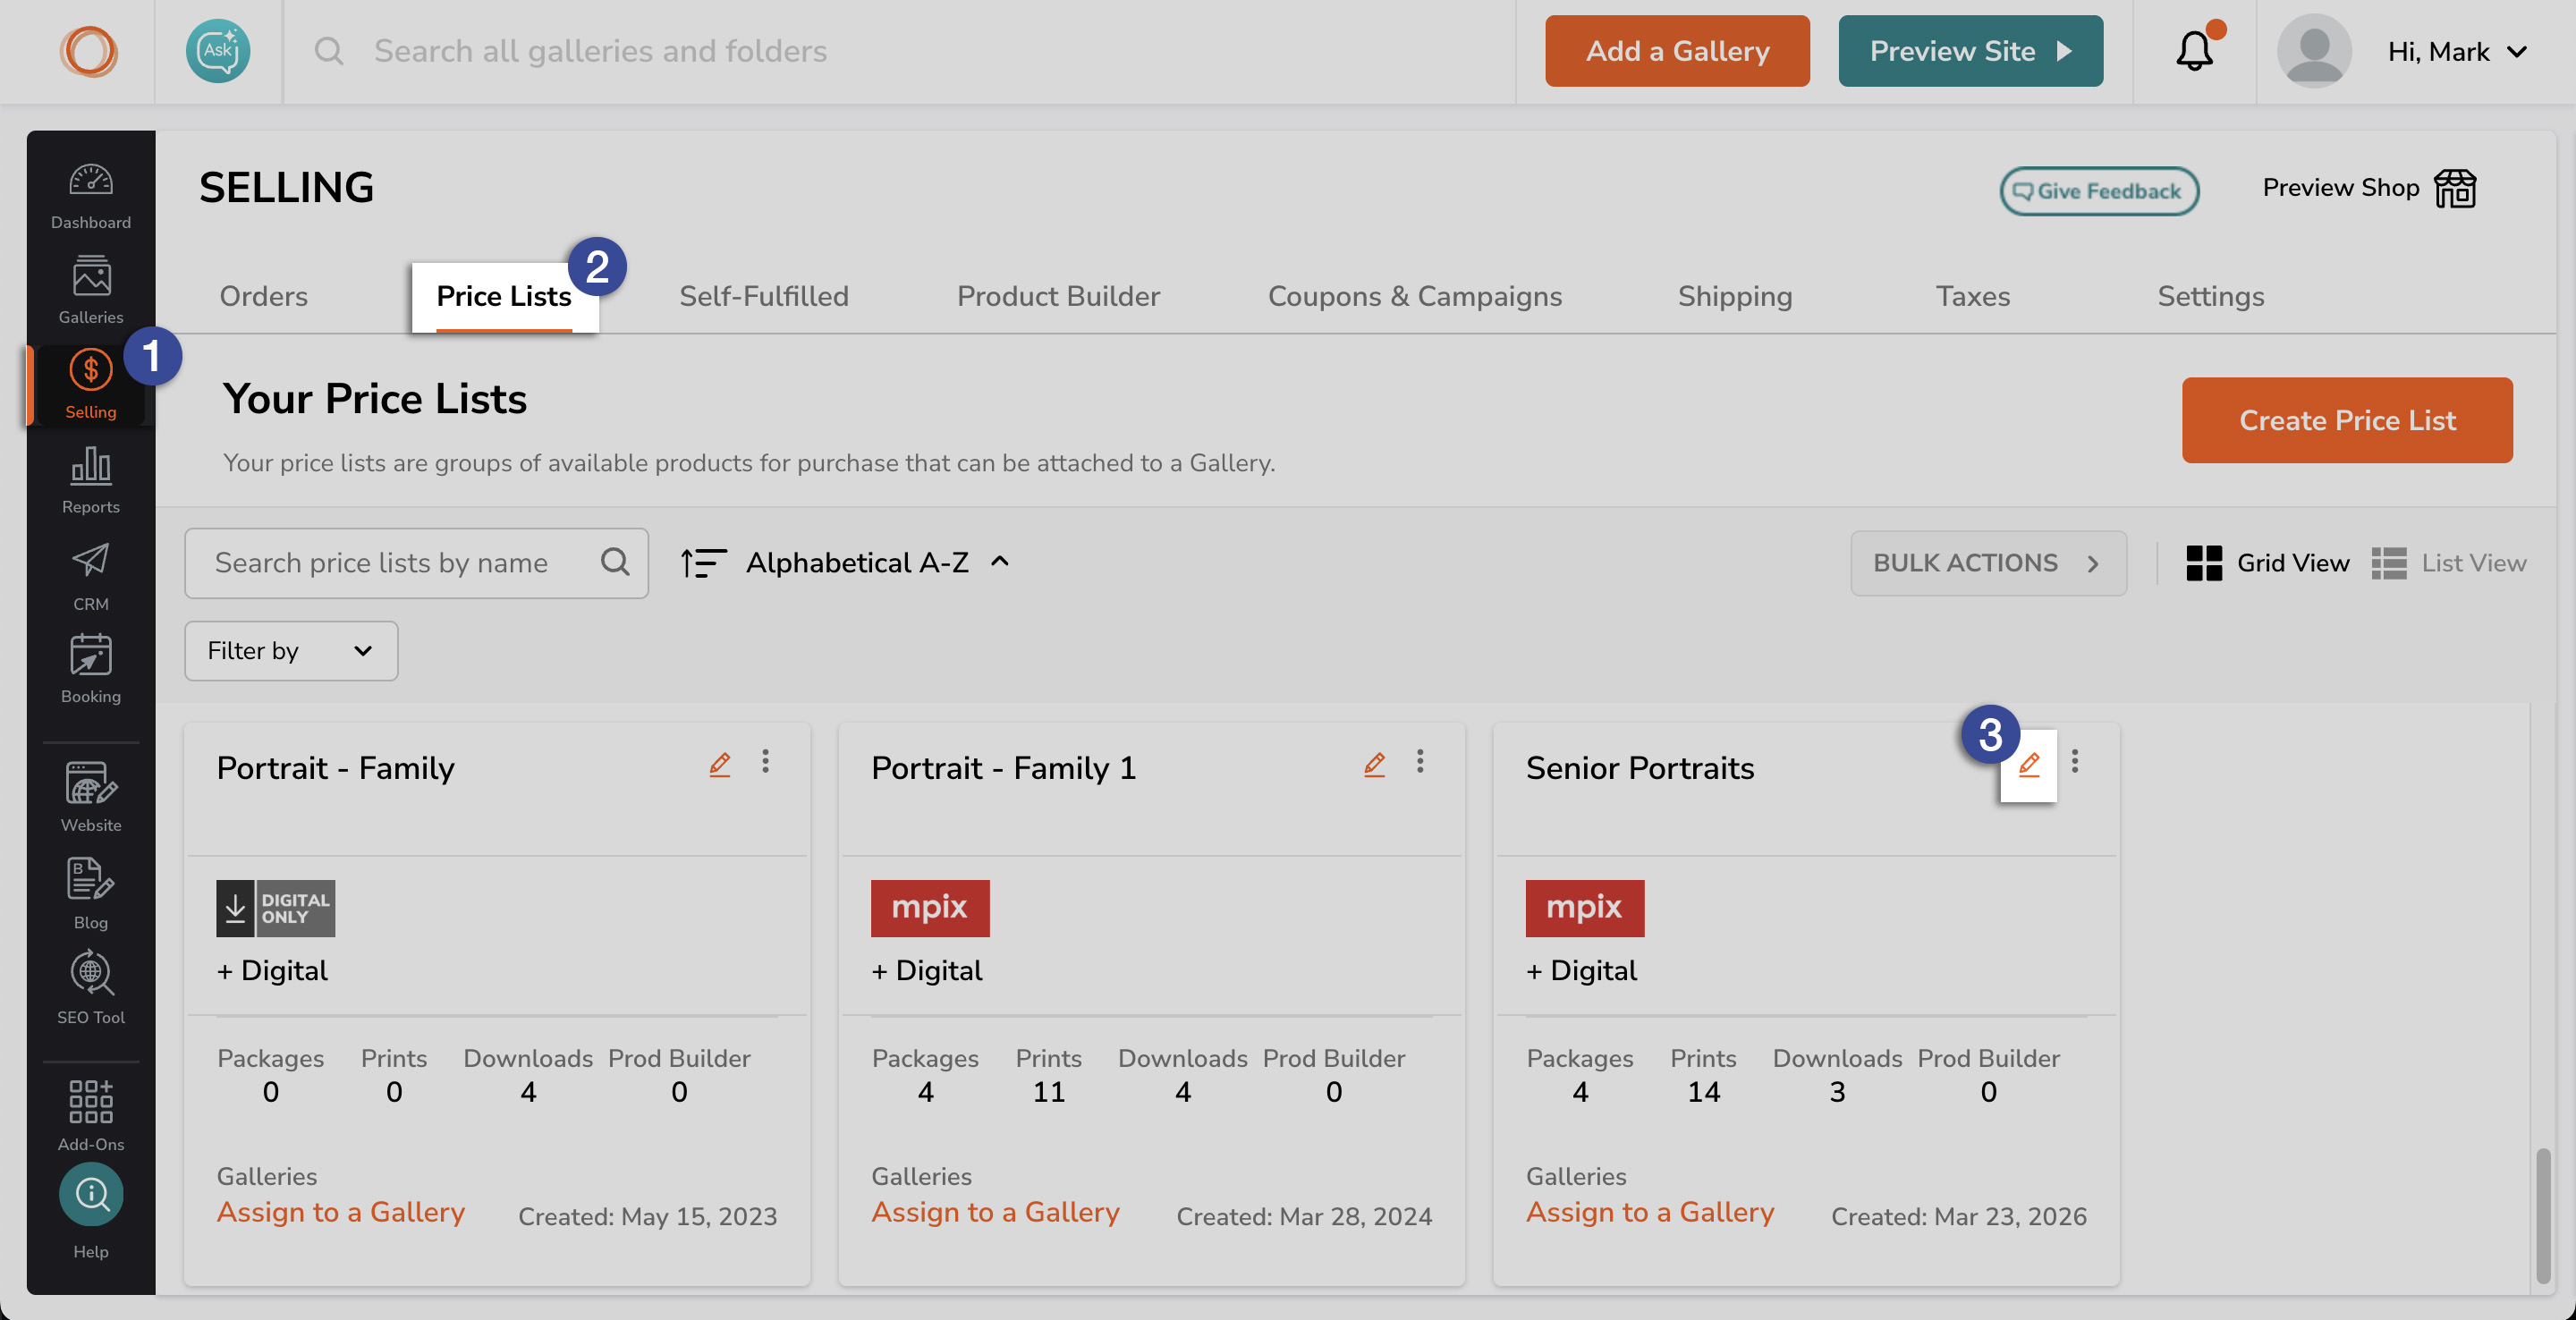Click the Create Price List button
Image resolution: width=2576 pixels, height=1320 pixels.
(x=2347, y=420)
